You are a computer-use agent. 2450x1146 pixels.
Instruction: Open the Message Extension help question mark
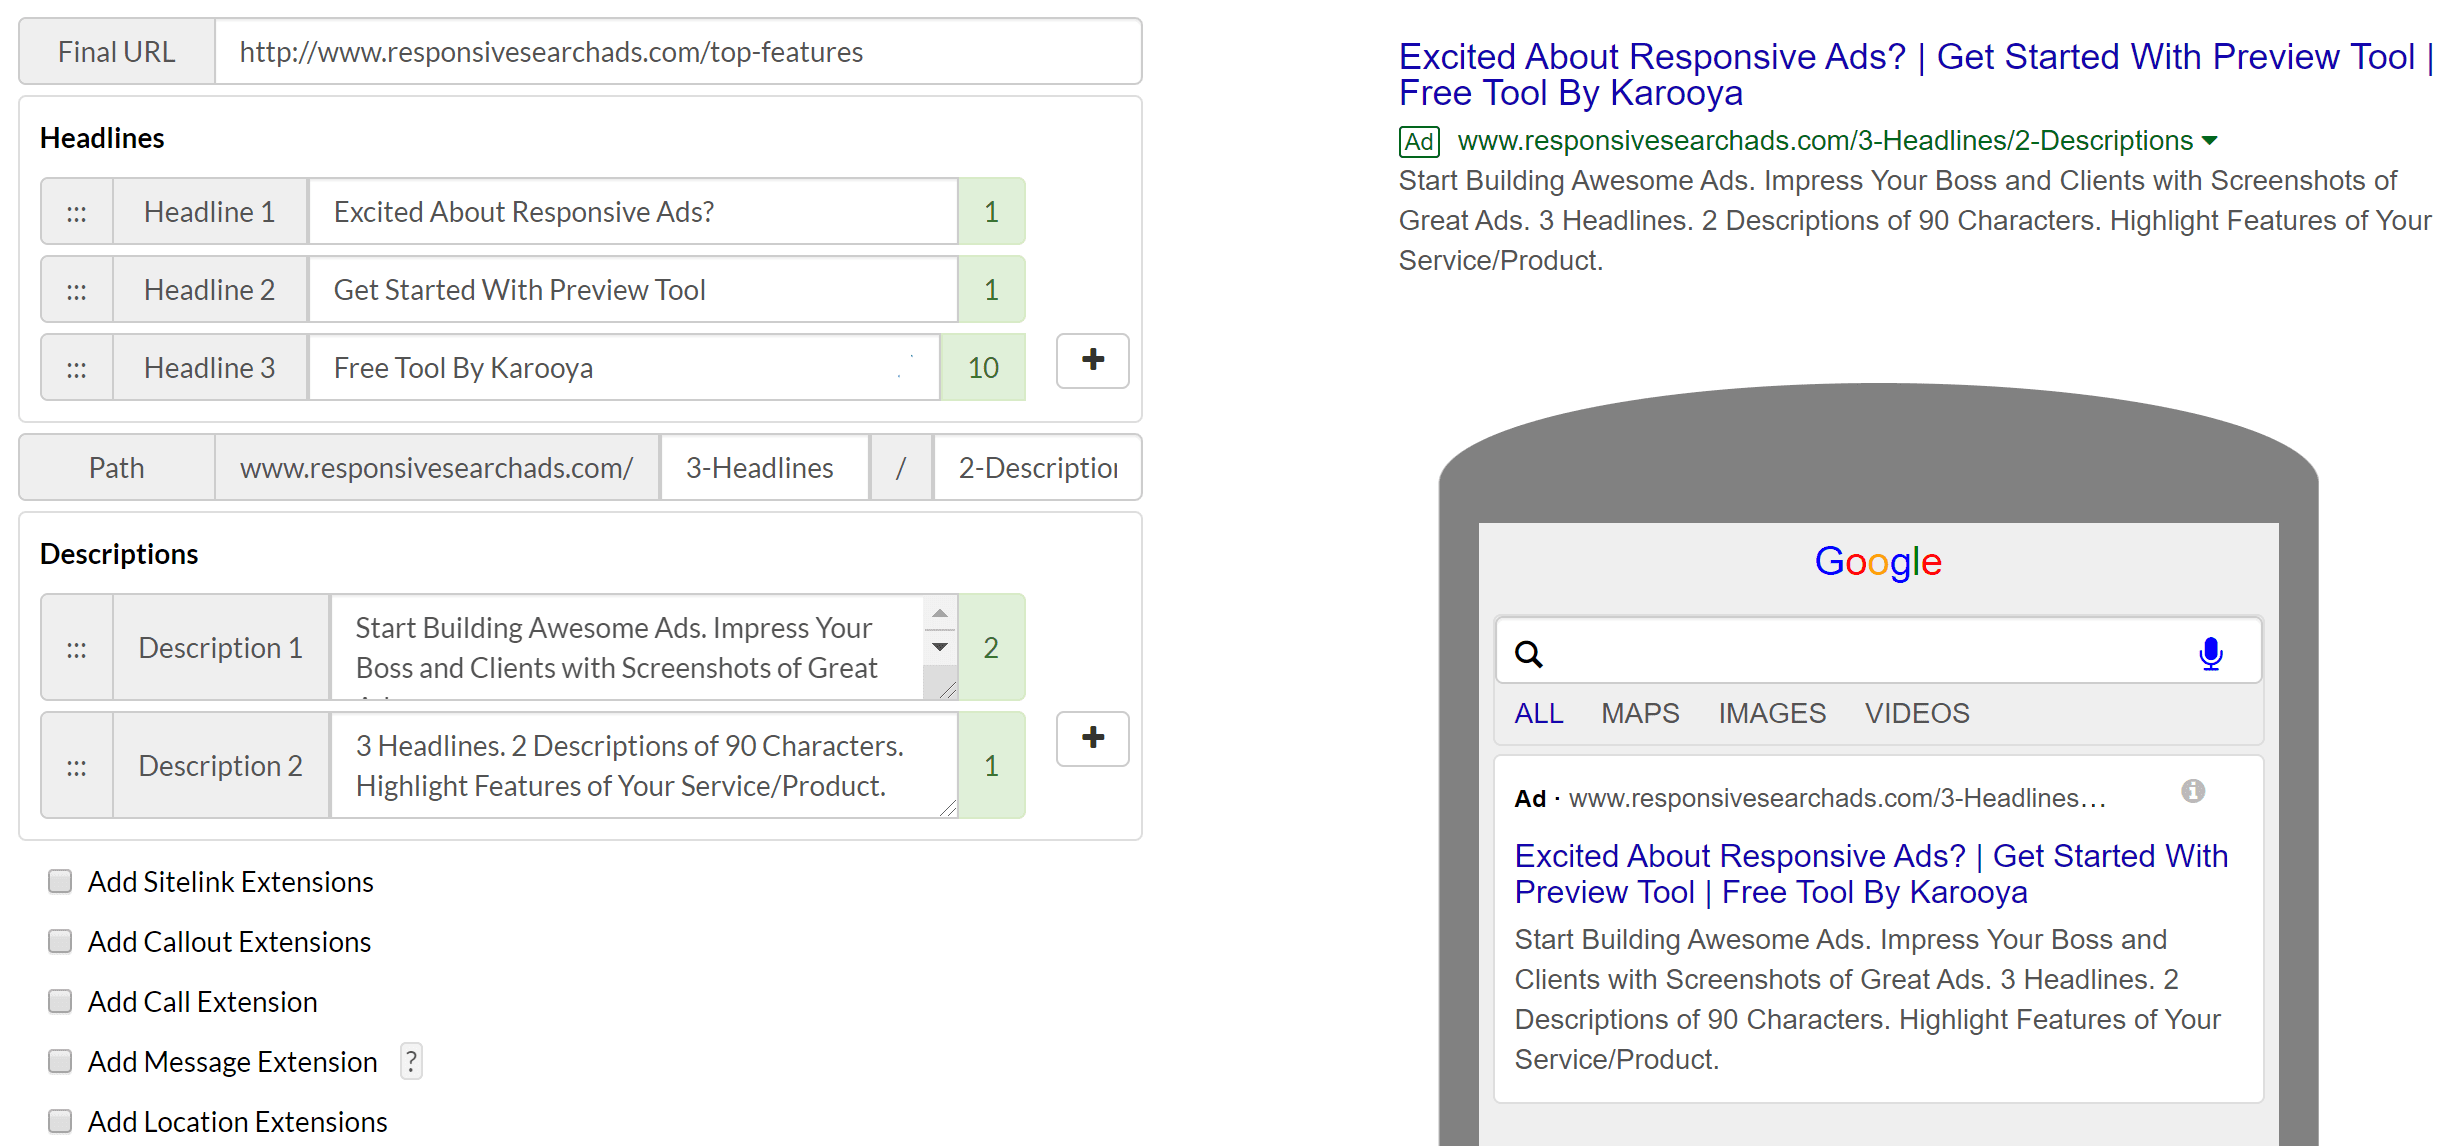click(411, 1061)
